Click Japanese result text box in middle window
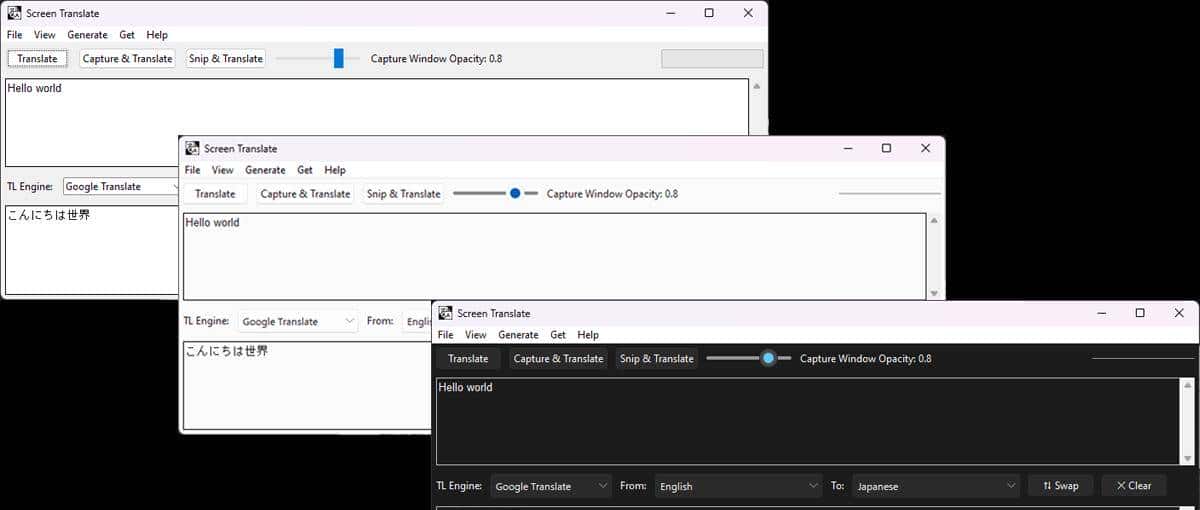Viewport: 1200px width, 510px height. [x=307, y=387]
